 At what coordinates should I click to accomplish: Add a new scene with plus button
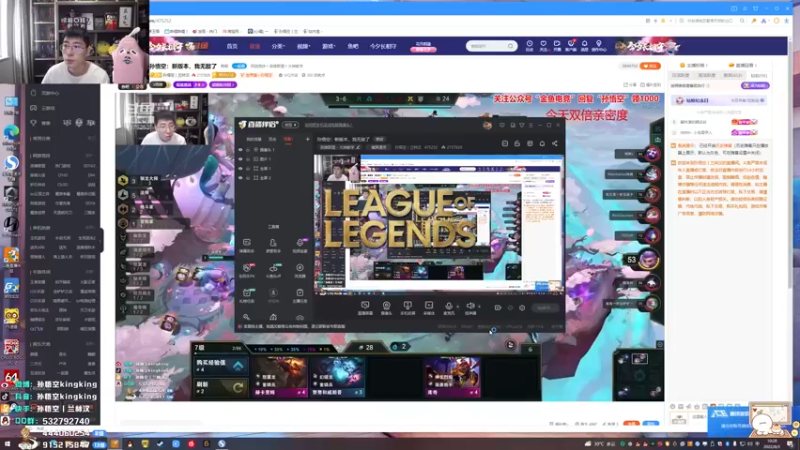pos(307,139)
